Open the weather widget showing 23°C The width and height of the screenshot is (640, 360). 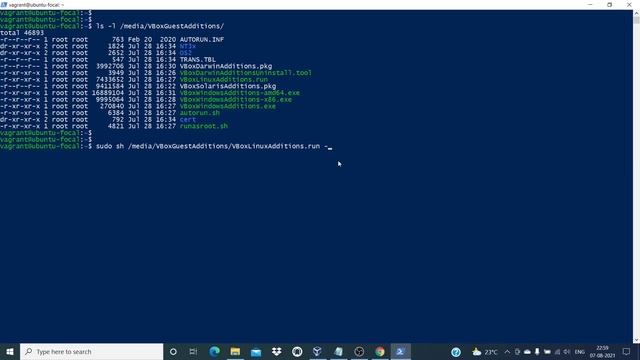coord(484,352)
